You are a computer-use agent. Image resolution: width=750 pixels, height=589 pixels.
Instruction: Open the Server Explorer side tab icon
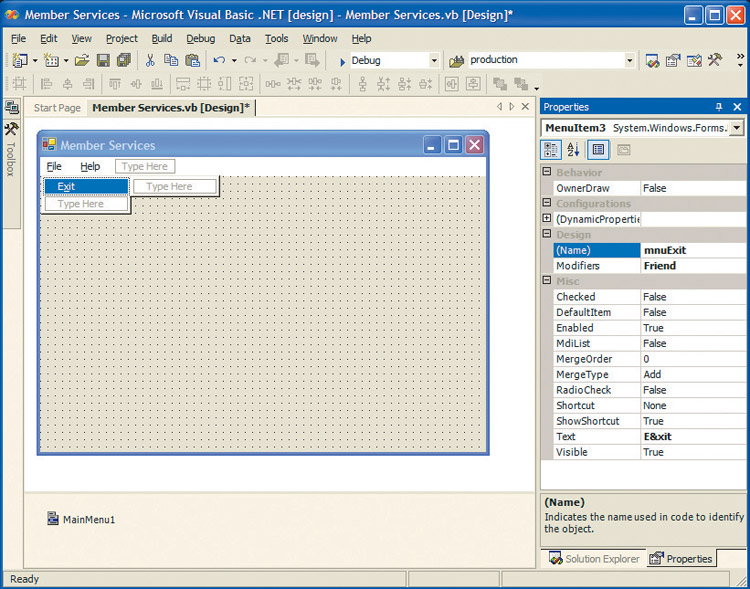coord(12,107)
